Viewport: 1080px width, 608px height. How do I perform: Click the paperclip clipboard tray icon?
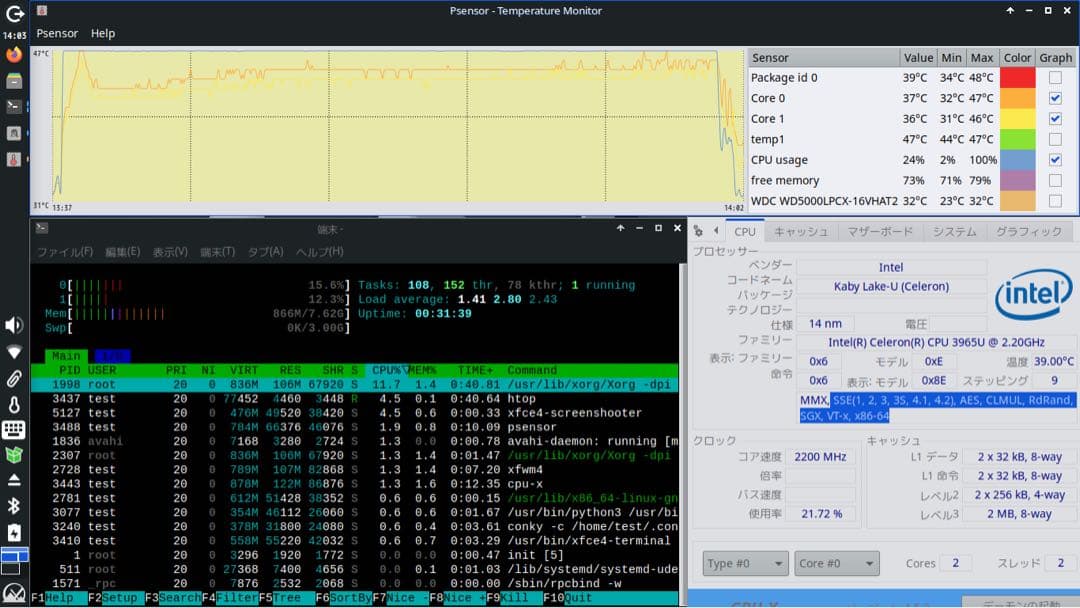point(14,378)
